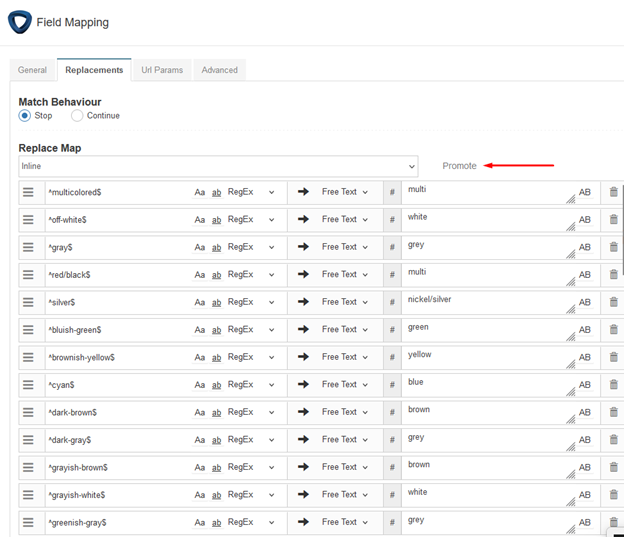This screenshot has height=537, width=624.
Task: Open RegEx dropdown for ^silver$ row
Action: click(251, 302)
